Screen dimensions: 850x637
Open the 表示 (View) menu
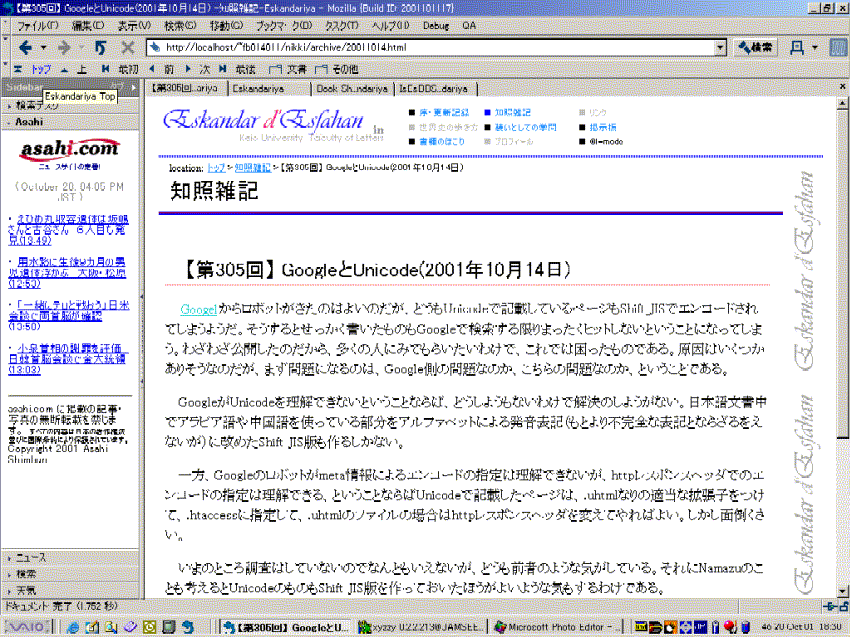pos(134,25)
